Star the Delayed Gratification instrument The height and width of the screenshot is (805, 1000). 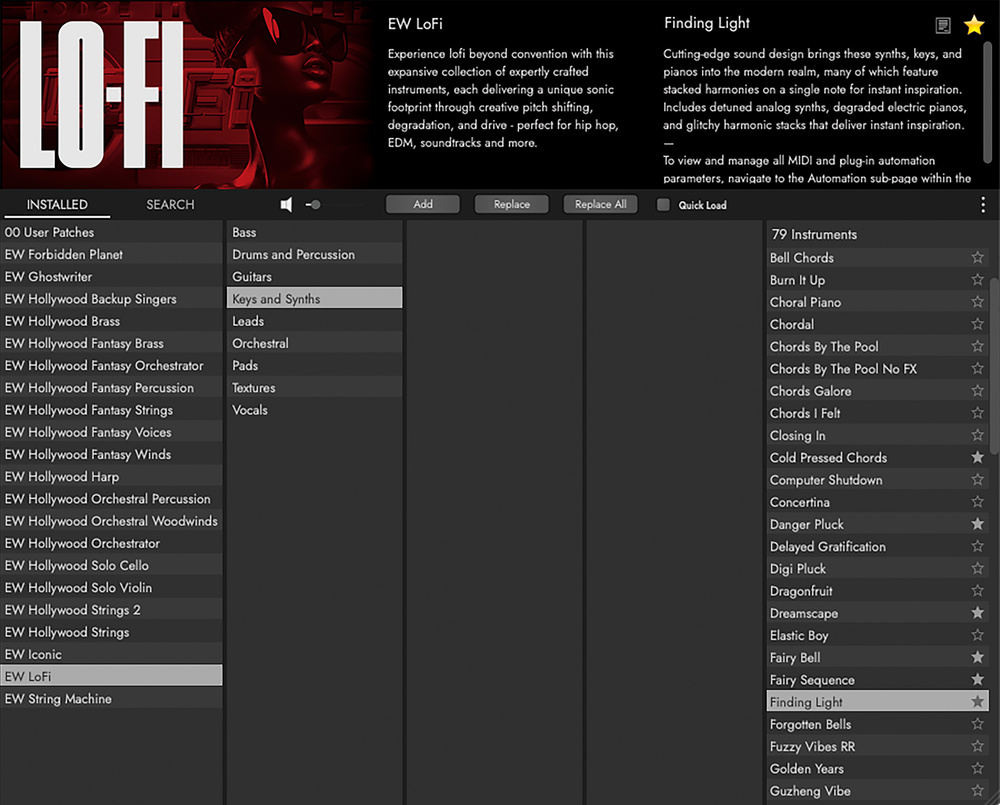click(x=977, y=546)
